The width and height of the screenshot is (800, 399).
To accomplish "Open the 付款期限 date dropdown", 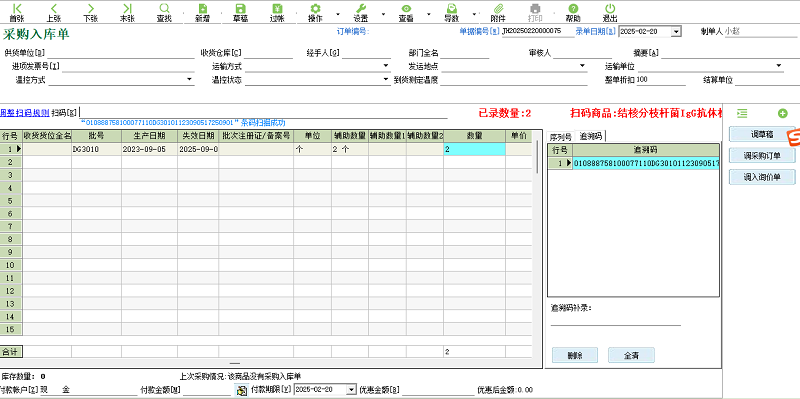I will [x=351, y=390].
